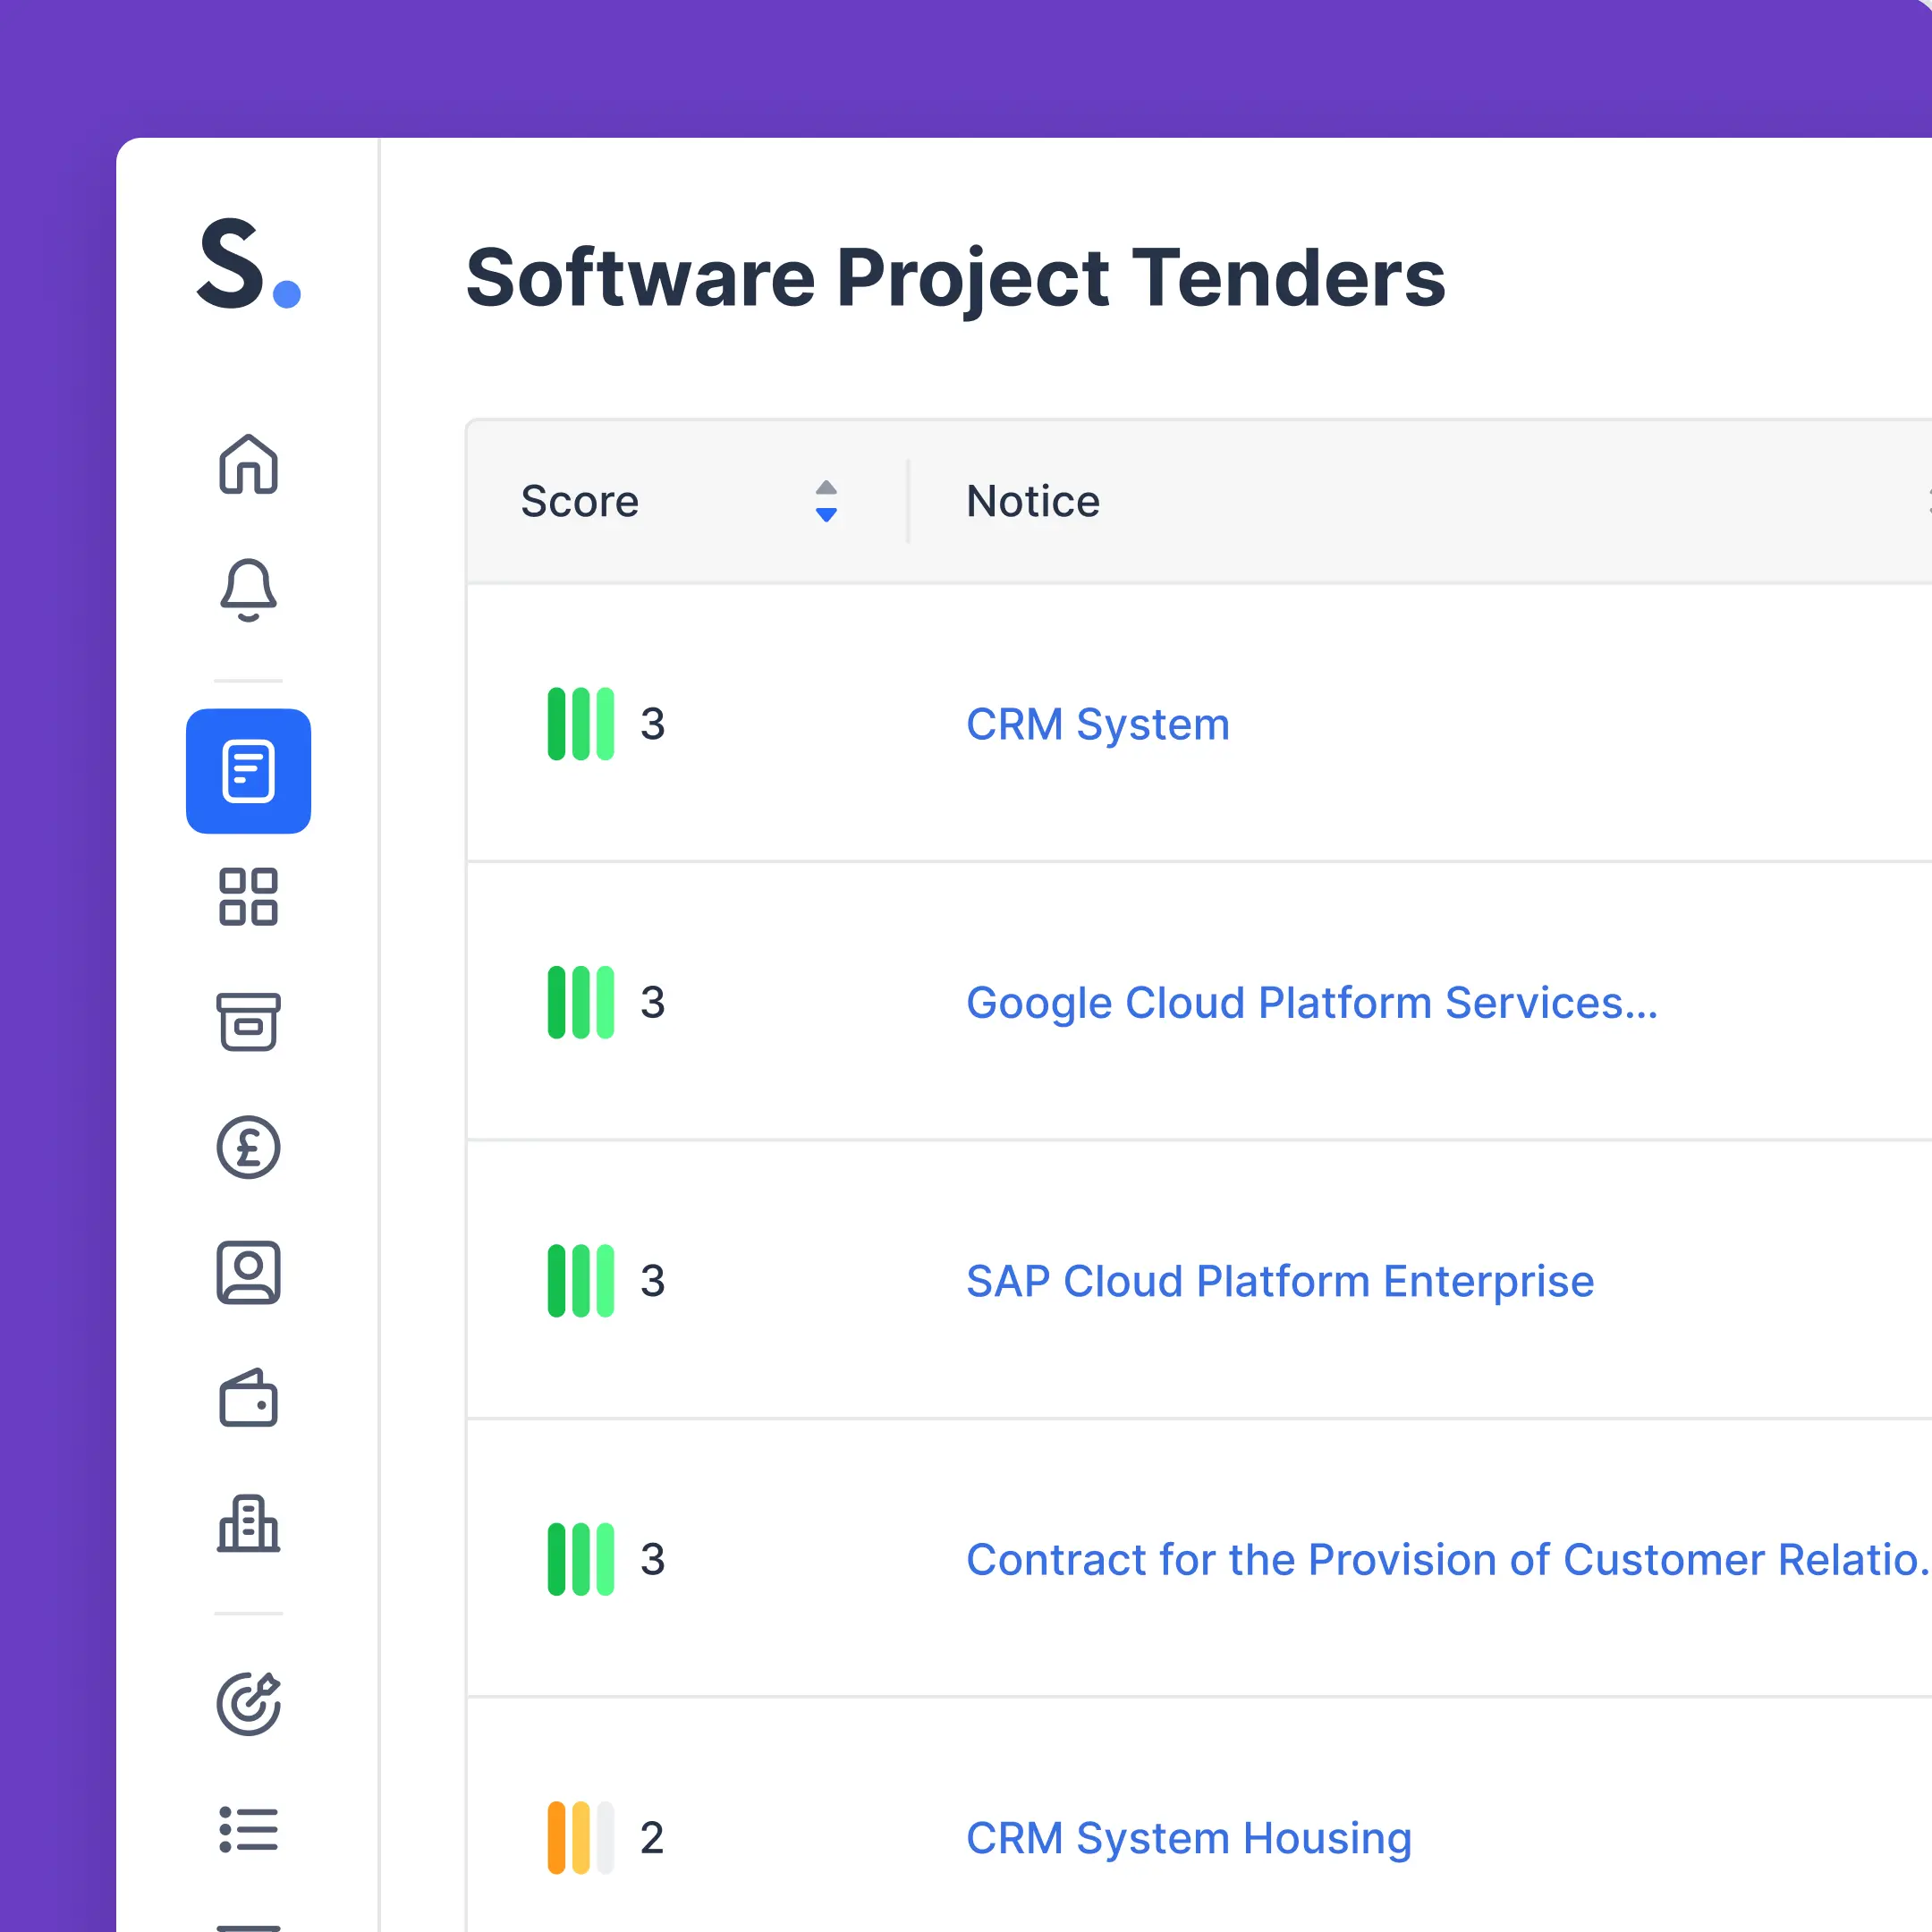The image size is (1932, 1932).
Task: Open the buildings organisations icon
Action: pos(248,1524)
